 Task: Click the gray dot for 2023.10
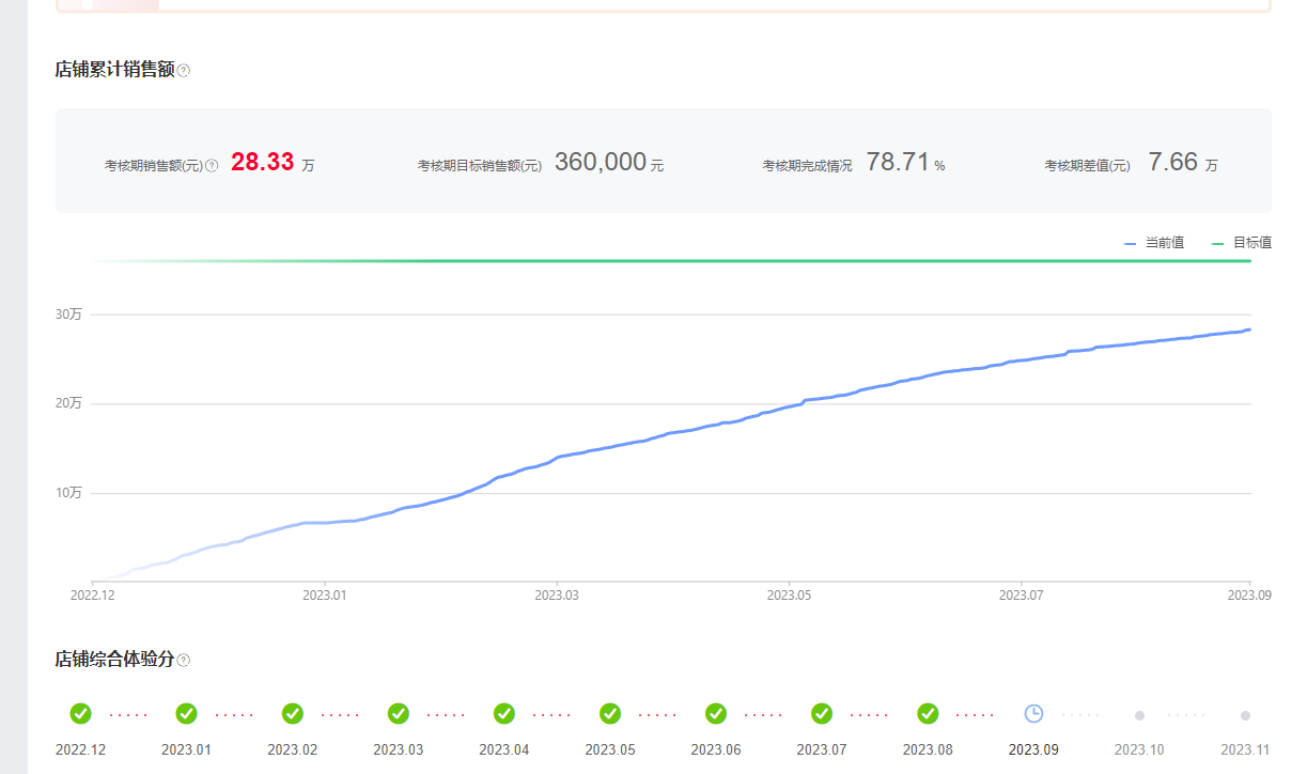pyautogui.click(x=1139, y=716)
